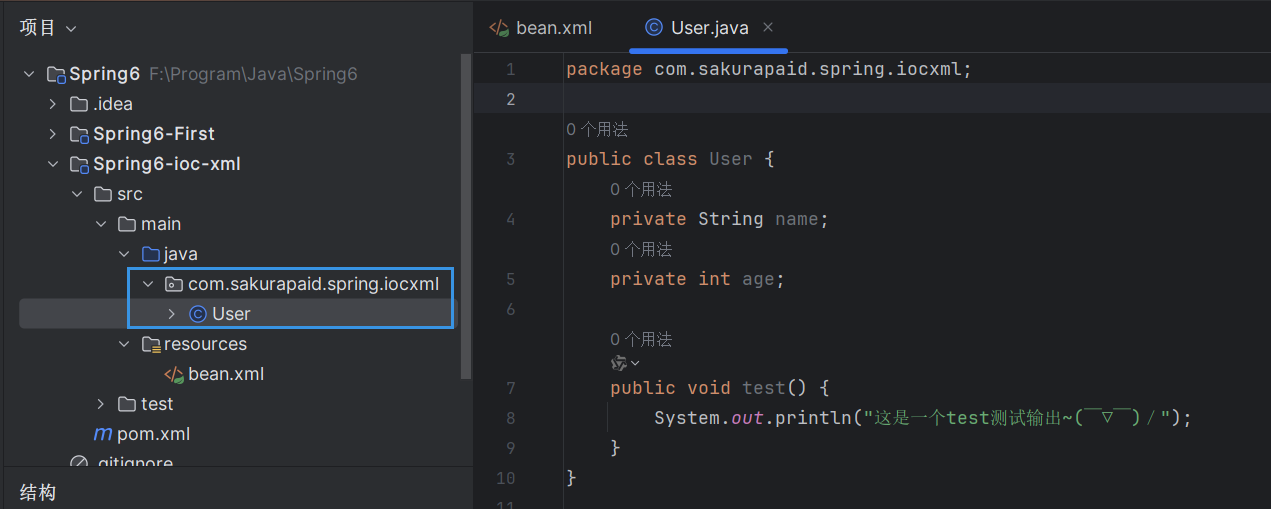Click the inlay author icon above test()
Image resolution: width=1271 pixels, height=509 pixels.
(620, 362)
